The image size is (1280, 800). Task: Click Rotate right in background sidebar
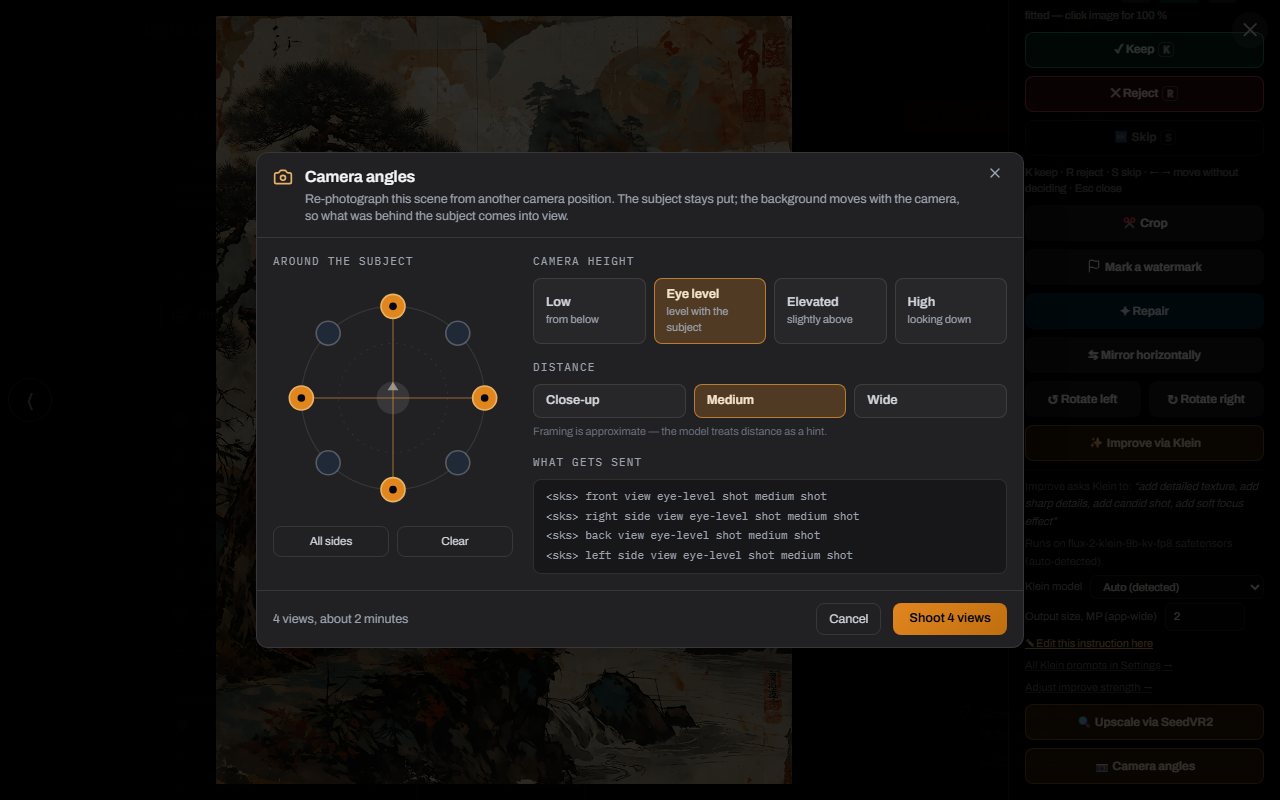1206,399
